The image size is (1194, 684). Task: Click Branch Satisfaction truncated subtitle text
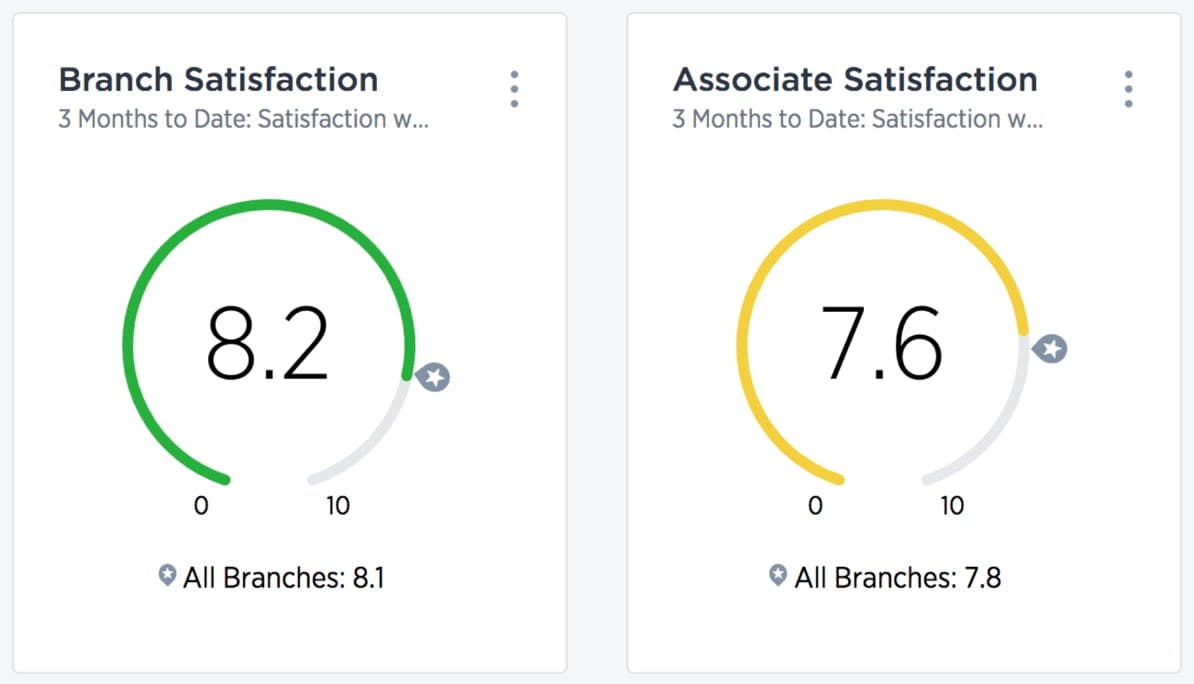(x=244, y=119)
